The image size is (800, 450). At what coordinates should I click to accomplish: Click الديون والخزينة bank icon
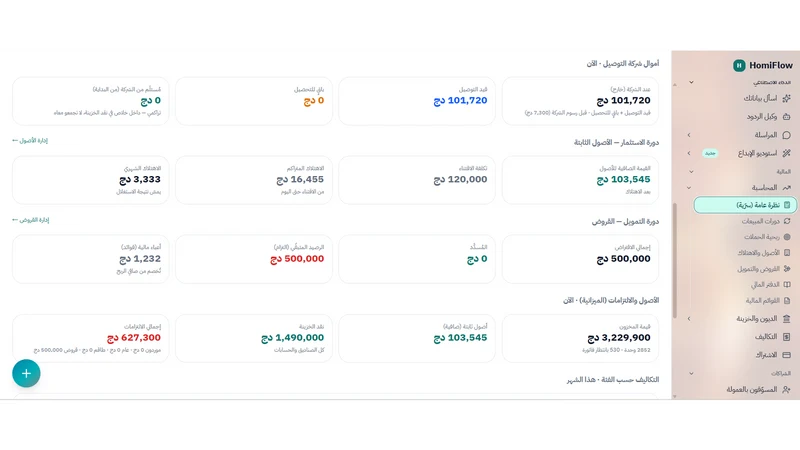click(787, 319)
